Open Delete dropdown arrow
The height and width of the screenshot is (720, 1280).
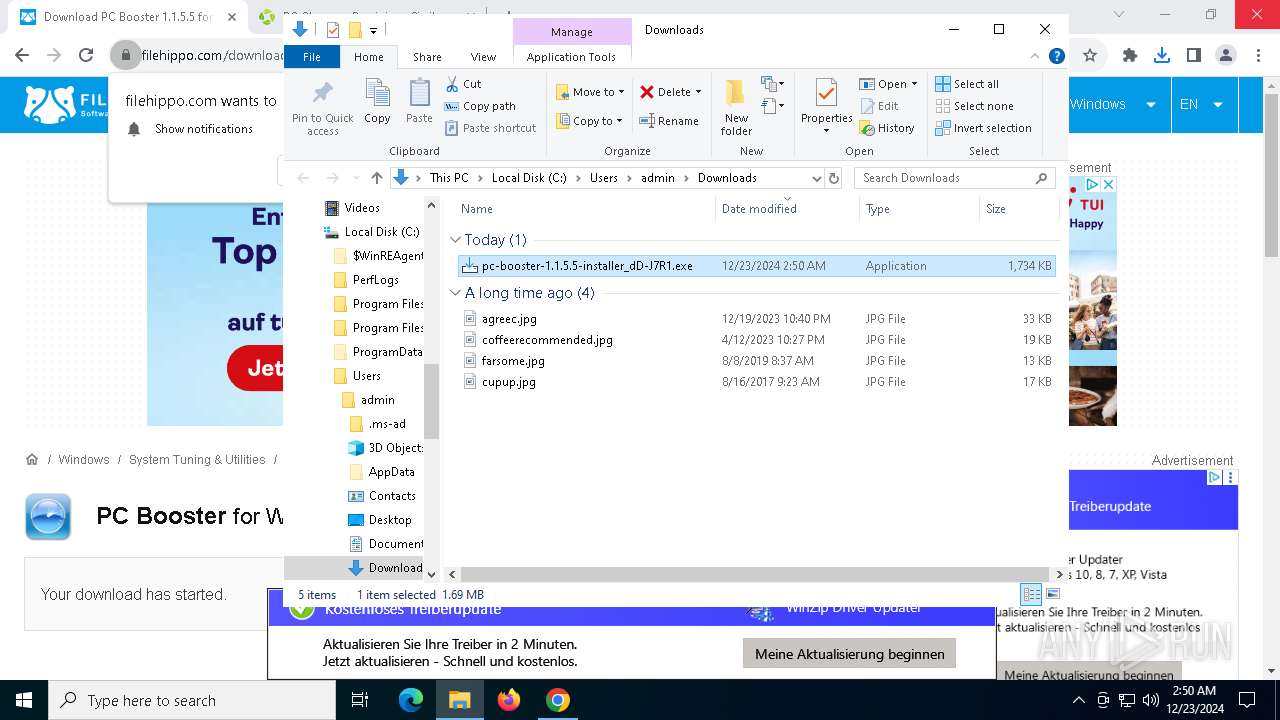[698, 92]
